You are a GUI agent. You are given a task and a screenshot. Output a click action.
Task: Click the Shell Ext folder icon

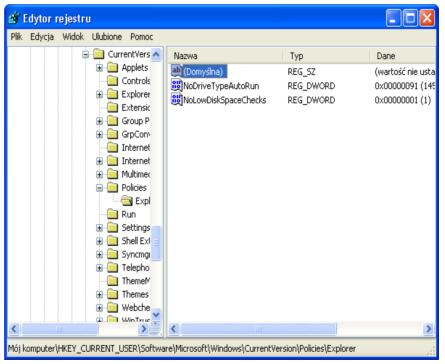coord(113,241)
